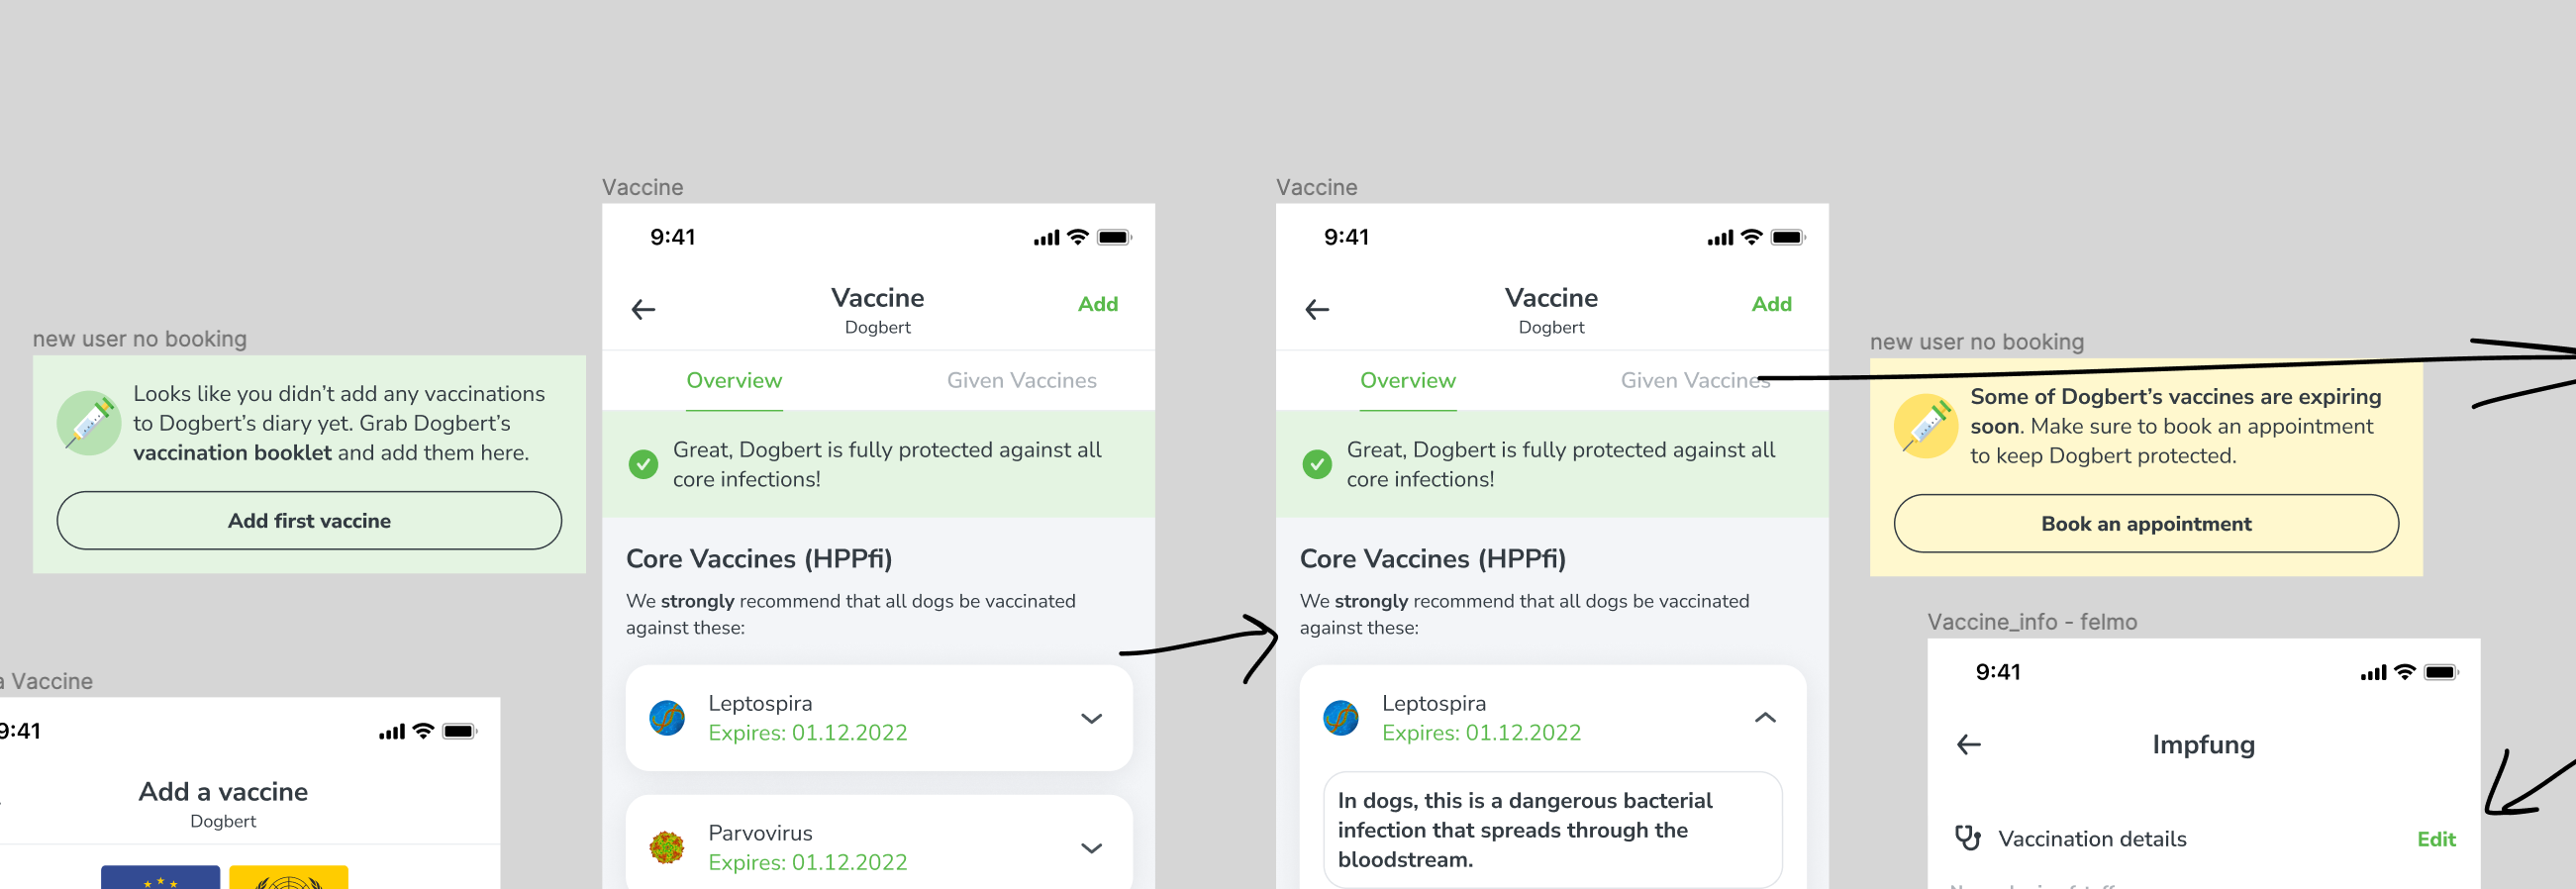The width and height of the screenshot is (2576, 889).
Task: Click the Leptospira description text box
Action: [1551, 829]
